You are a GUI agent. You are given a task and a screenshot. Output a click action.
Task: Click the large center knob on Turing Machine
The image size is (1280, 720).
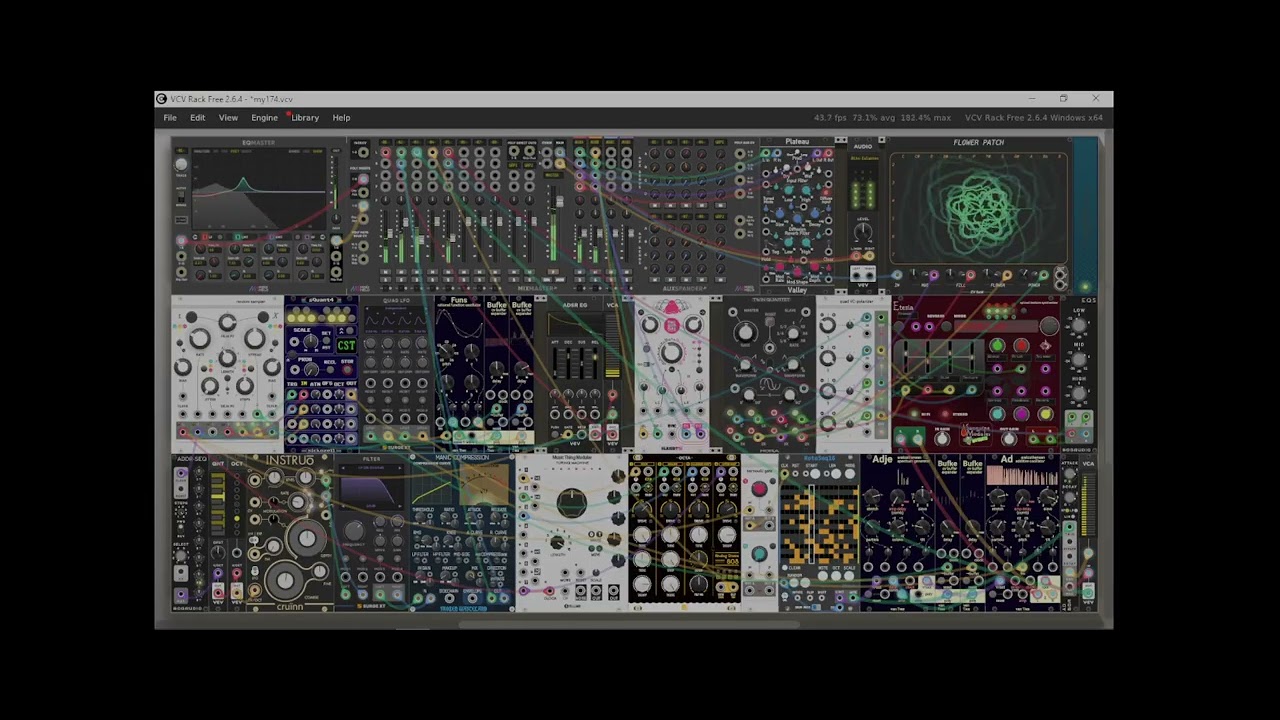(x=571, y=504)
